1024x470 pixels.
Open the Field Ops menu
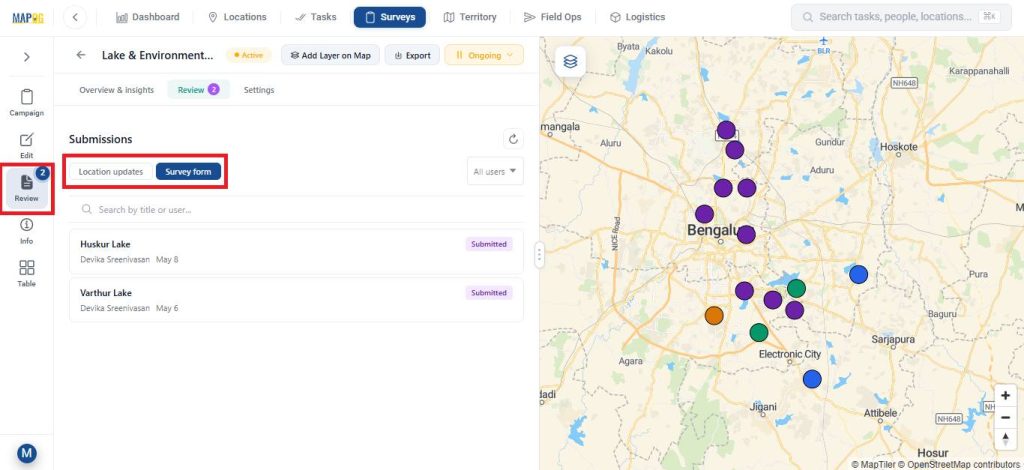pyautogui.click(x=552, y=17)
